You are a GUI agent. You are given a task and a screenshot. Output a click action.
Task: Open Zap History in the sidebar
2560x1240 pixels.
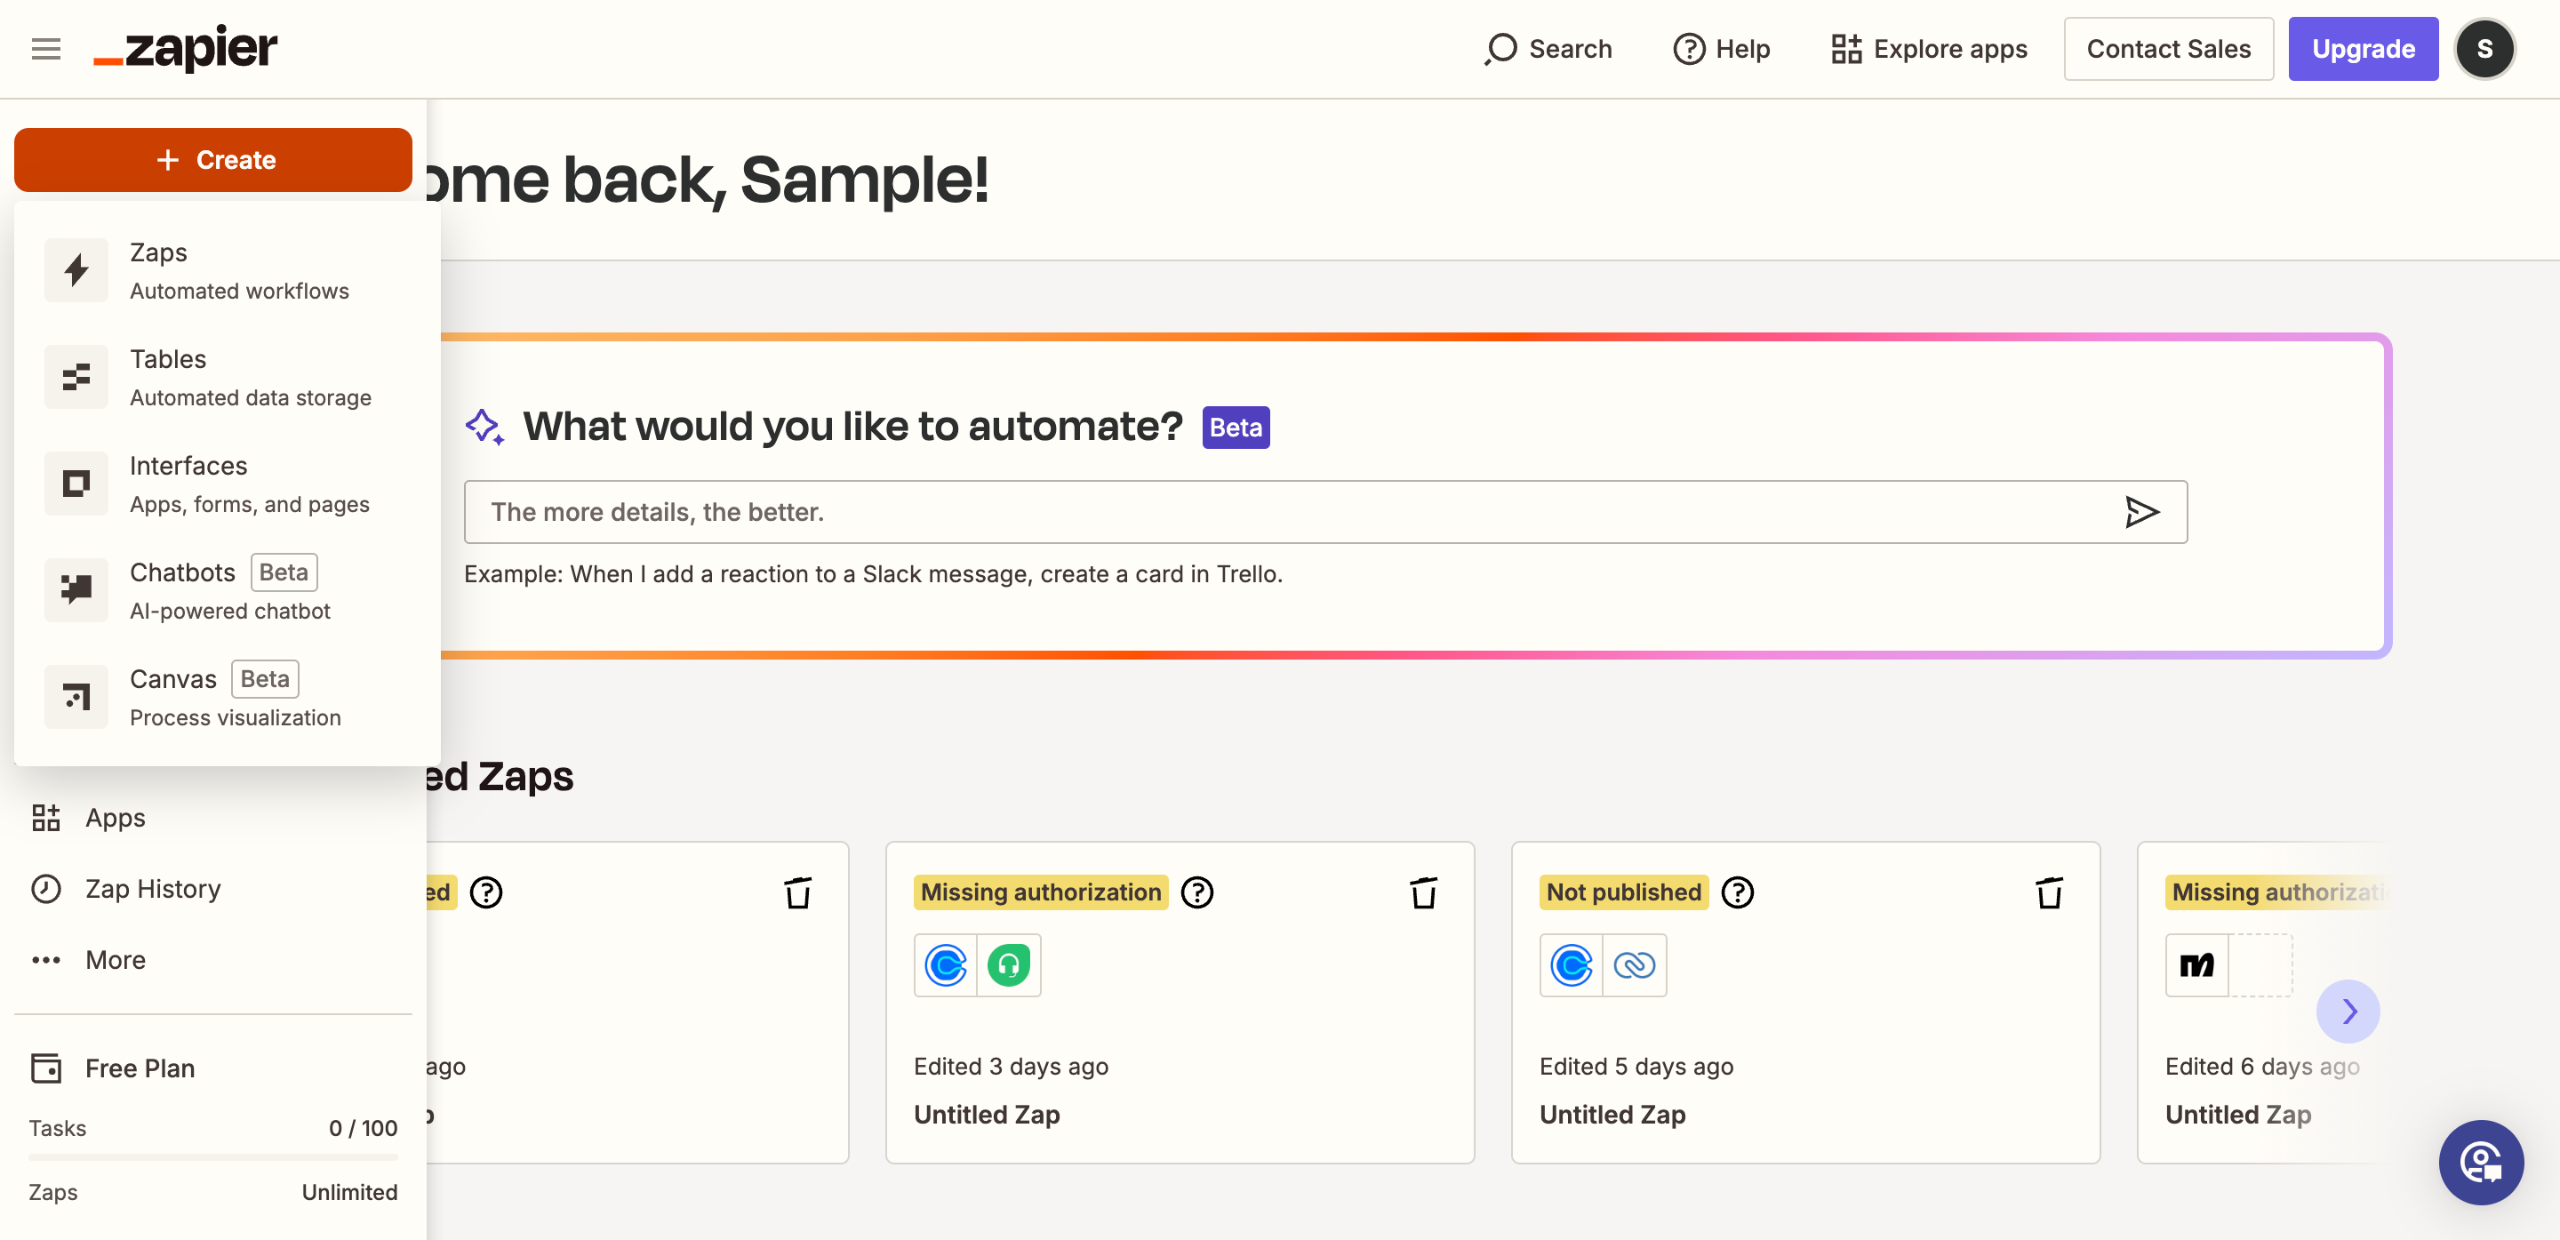click(152, 889)
